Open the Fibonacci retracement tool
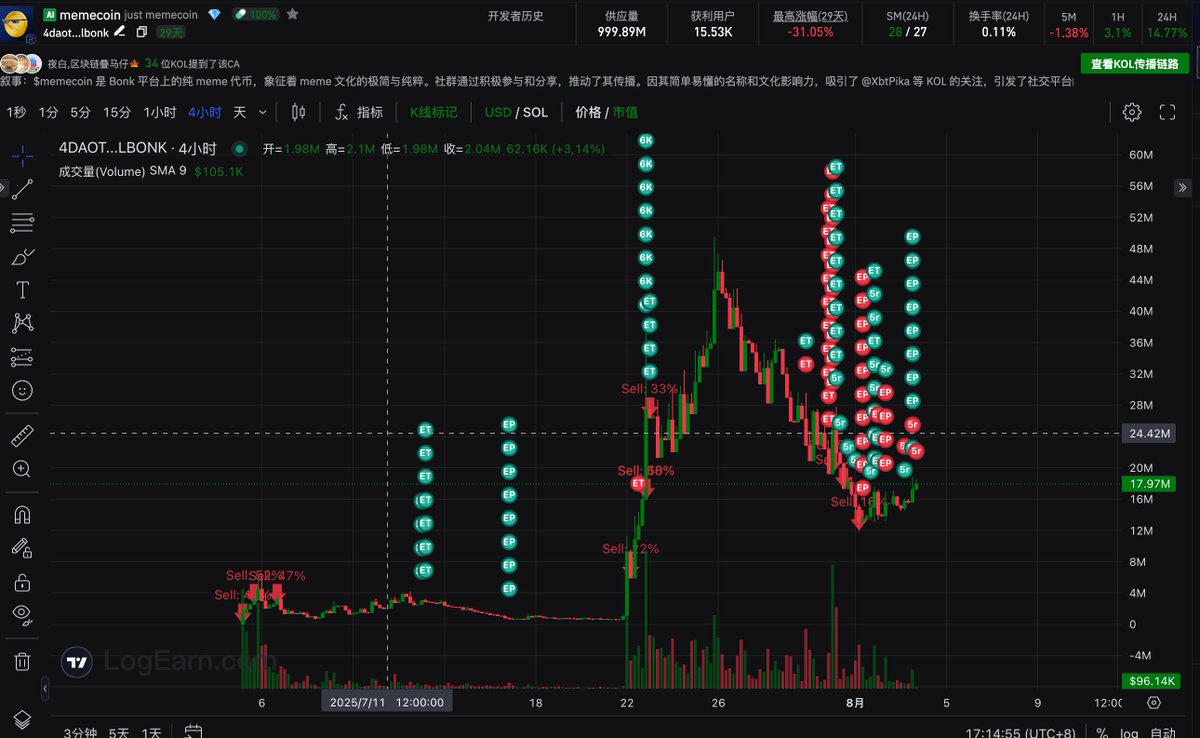 (22, 222)
